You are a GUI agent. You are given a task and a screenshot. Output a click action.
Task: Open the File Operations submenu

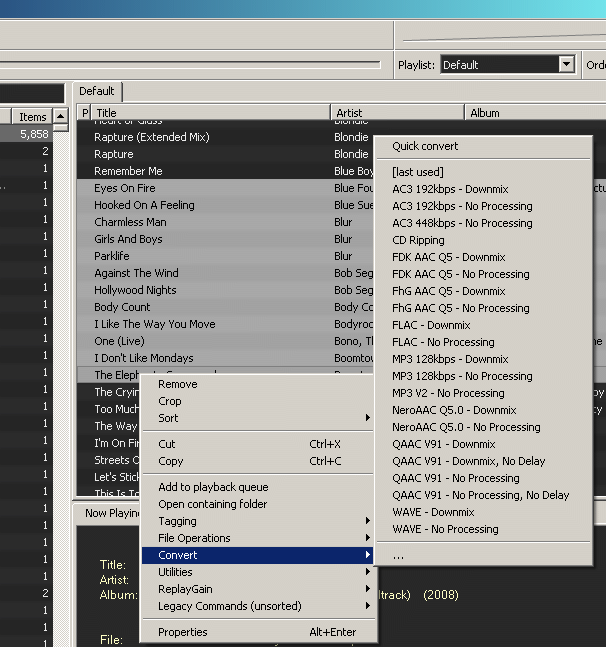pyautogui.click(x=194, y=538)
